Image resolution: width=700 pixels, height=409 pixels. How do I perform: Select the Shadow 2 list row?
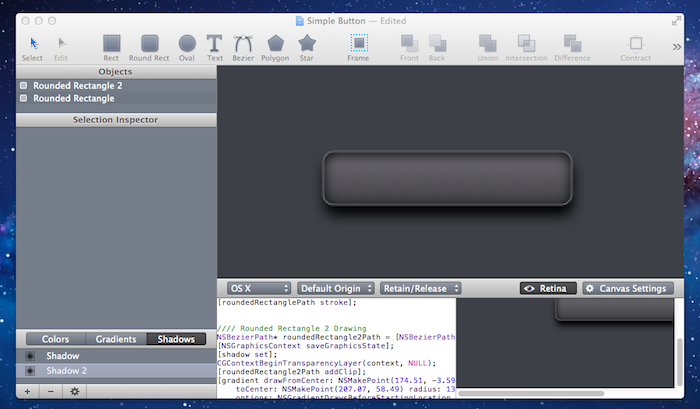pyautogui.click(x=116, y=371)
